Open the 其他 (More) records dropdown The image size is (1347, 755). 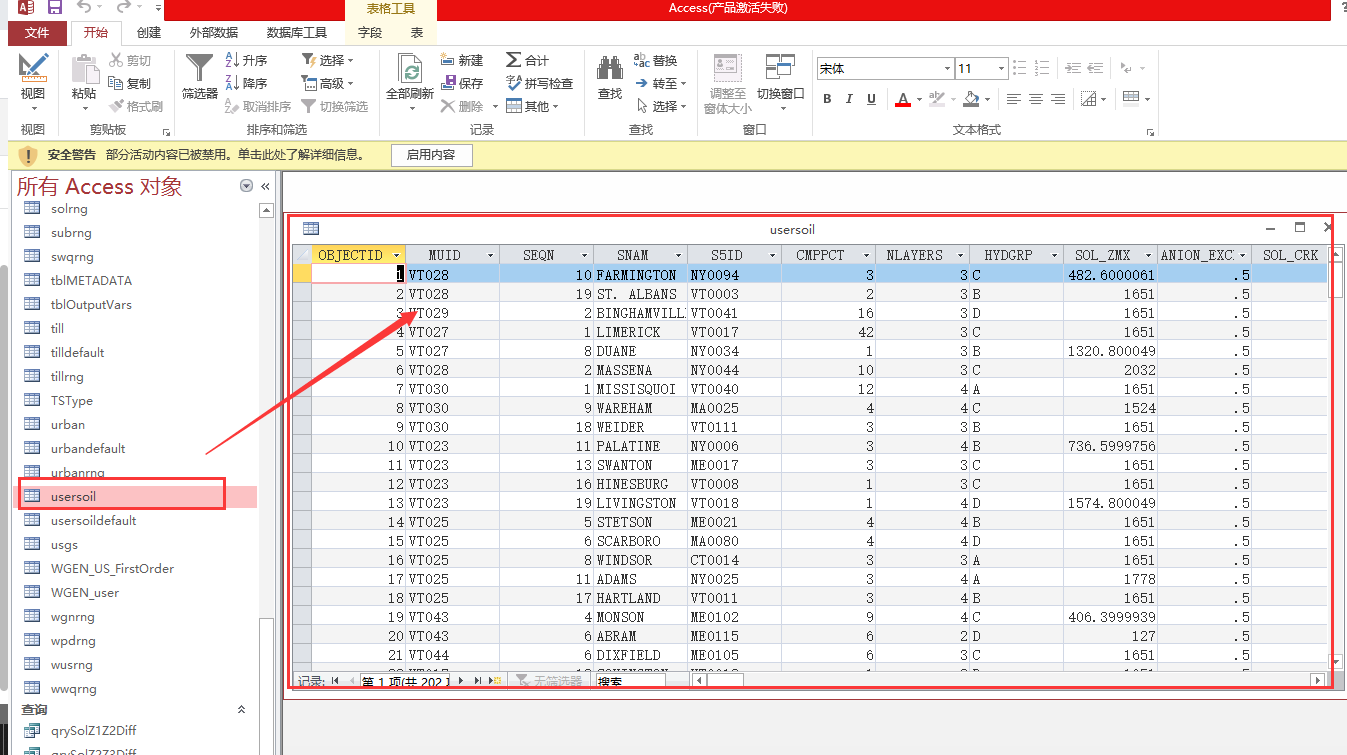click(x=532, y=106)
